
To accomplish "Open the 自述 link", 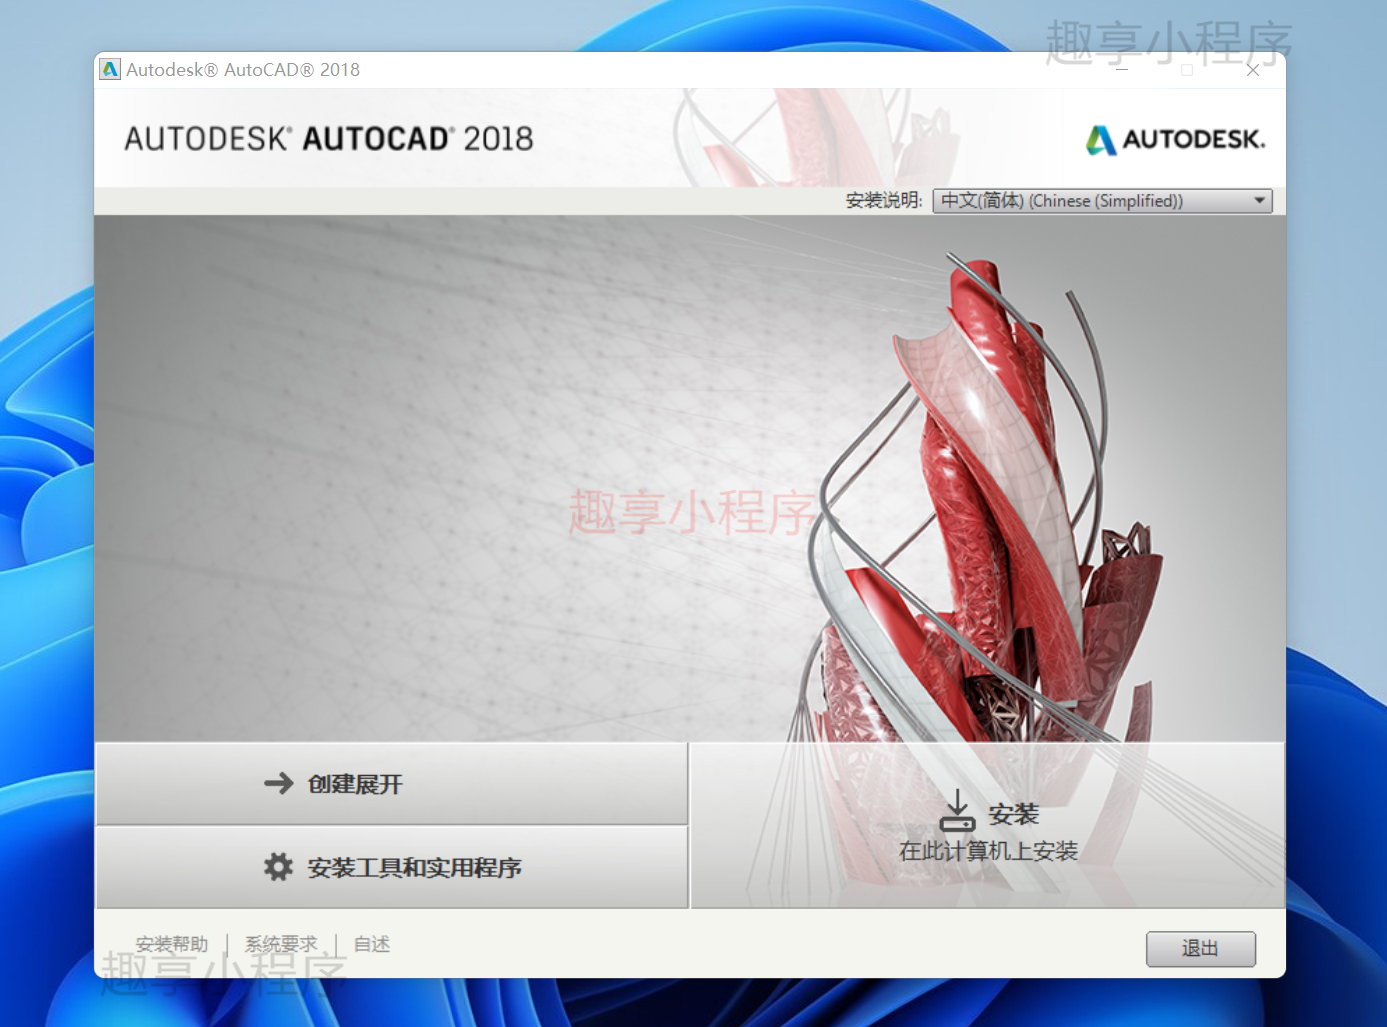I will [372, 944].
